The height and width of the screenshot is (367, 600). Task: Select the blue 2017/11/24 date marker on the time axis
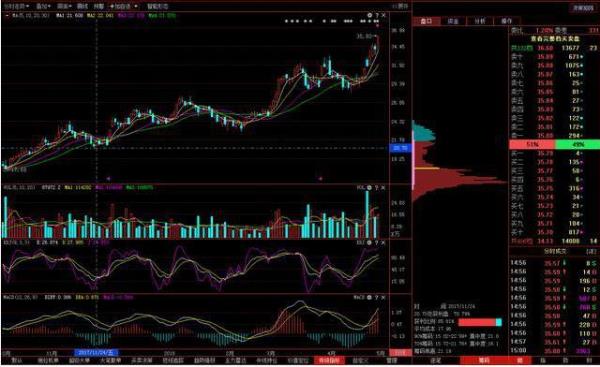tap(96, 352)
